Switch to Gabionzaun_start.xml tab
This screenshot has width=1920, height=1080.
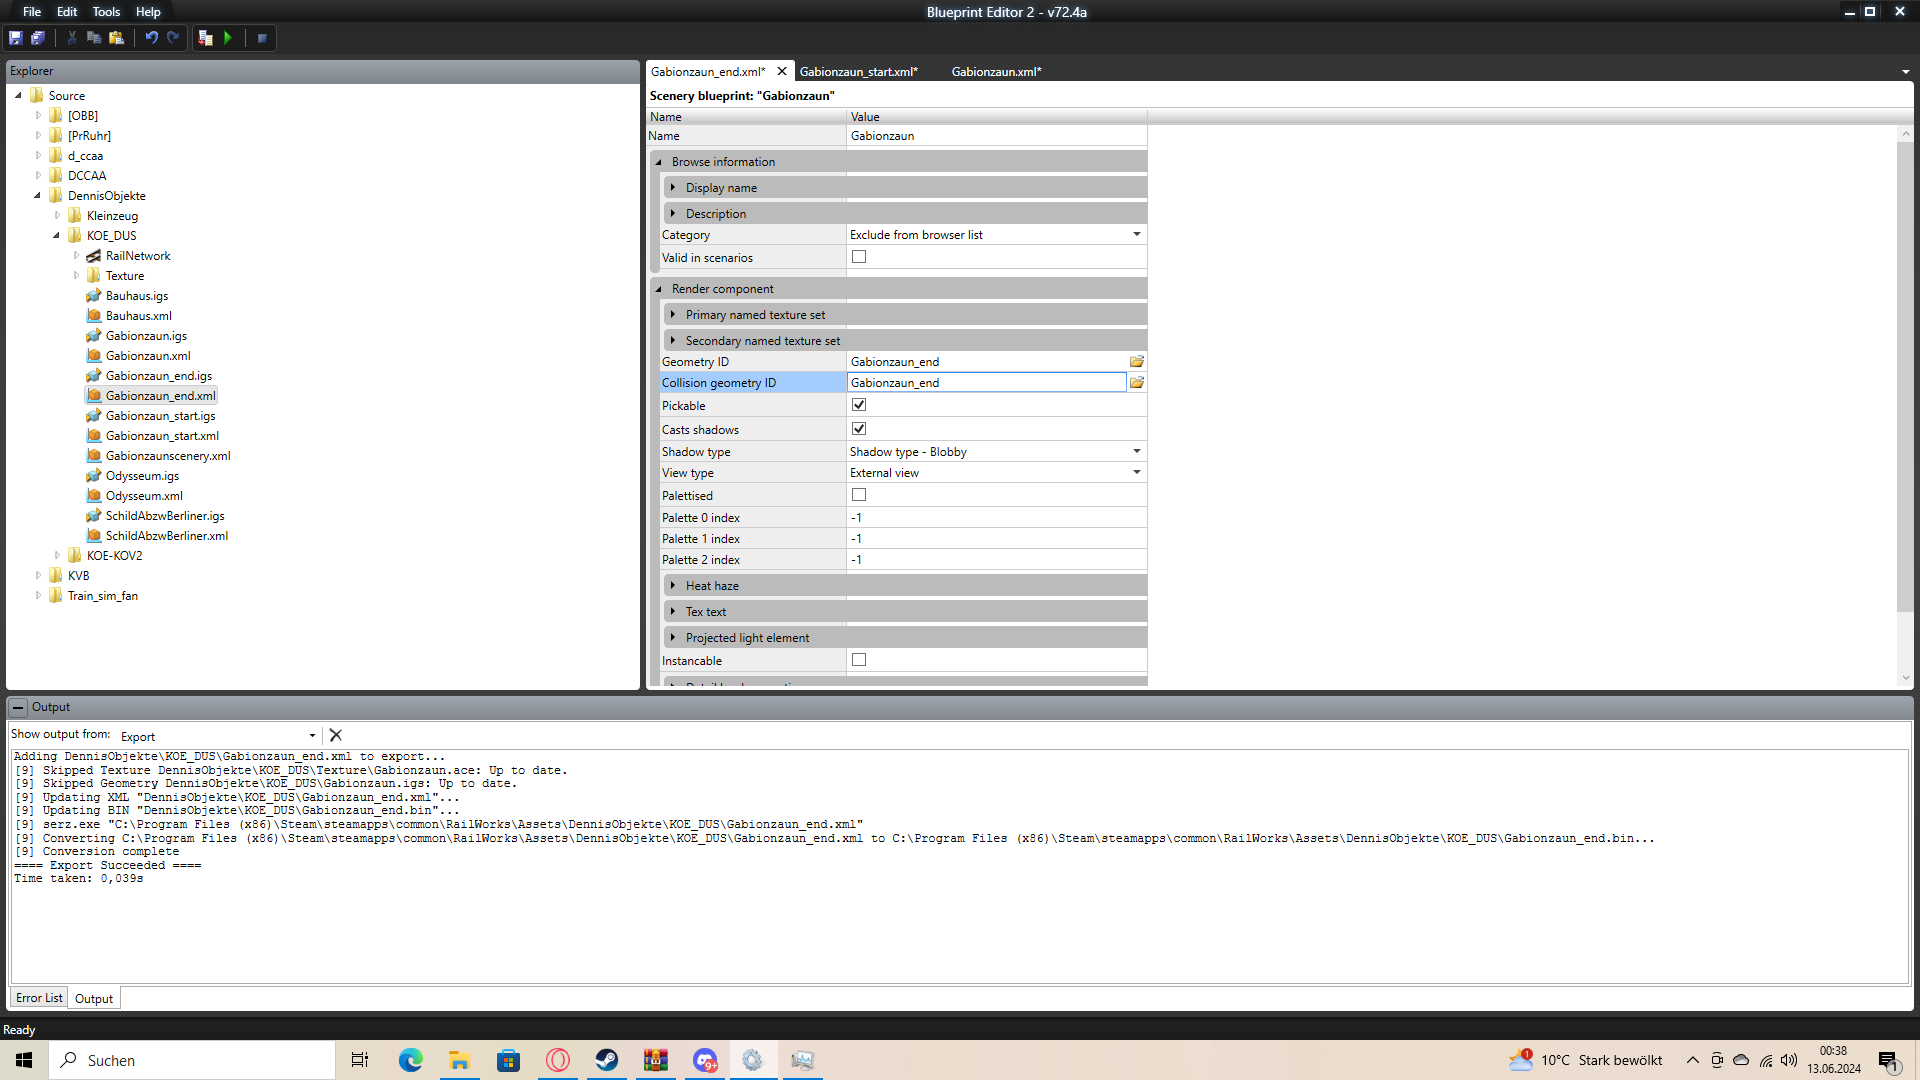pyautogui.click(x=858, y=72)
